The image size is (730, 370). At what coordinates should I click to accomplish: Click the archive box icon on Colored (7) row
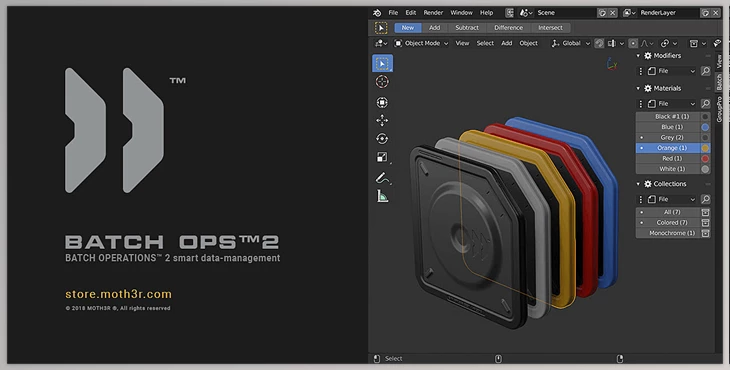point(706,222)
